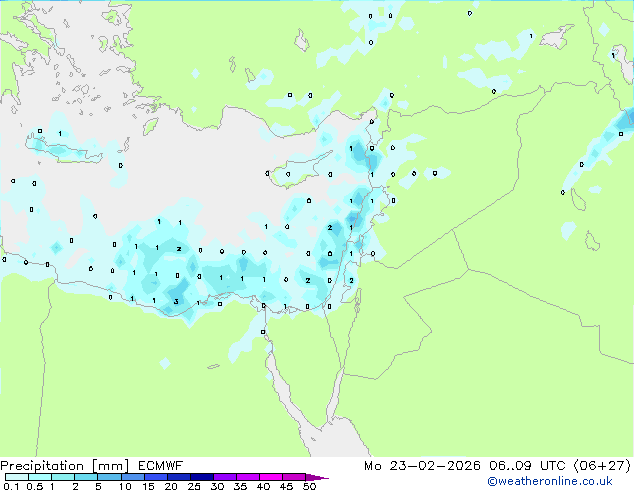This screenshot has height=490, width=634.
Task: Click the above-50 mm arrow tip of legend
Action: pos(317,477)
